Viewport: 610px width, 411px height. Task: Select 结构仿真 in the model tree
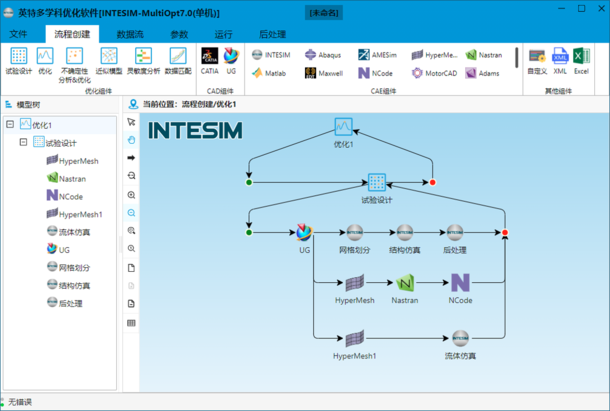click(x=68, y=285)
